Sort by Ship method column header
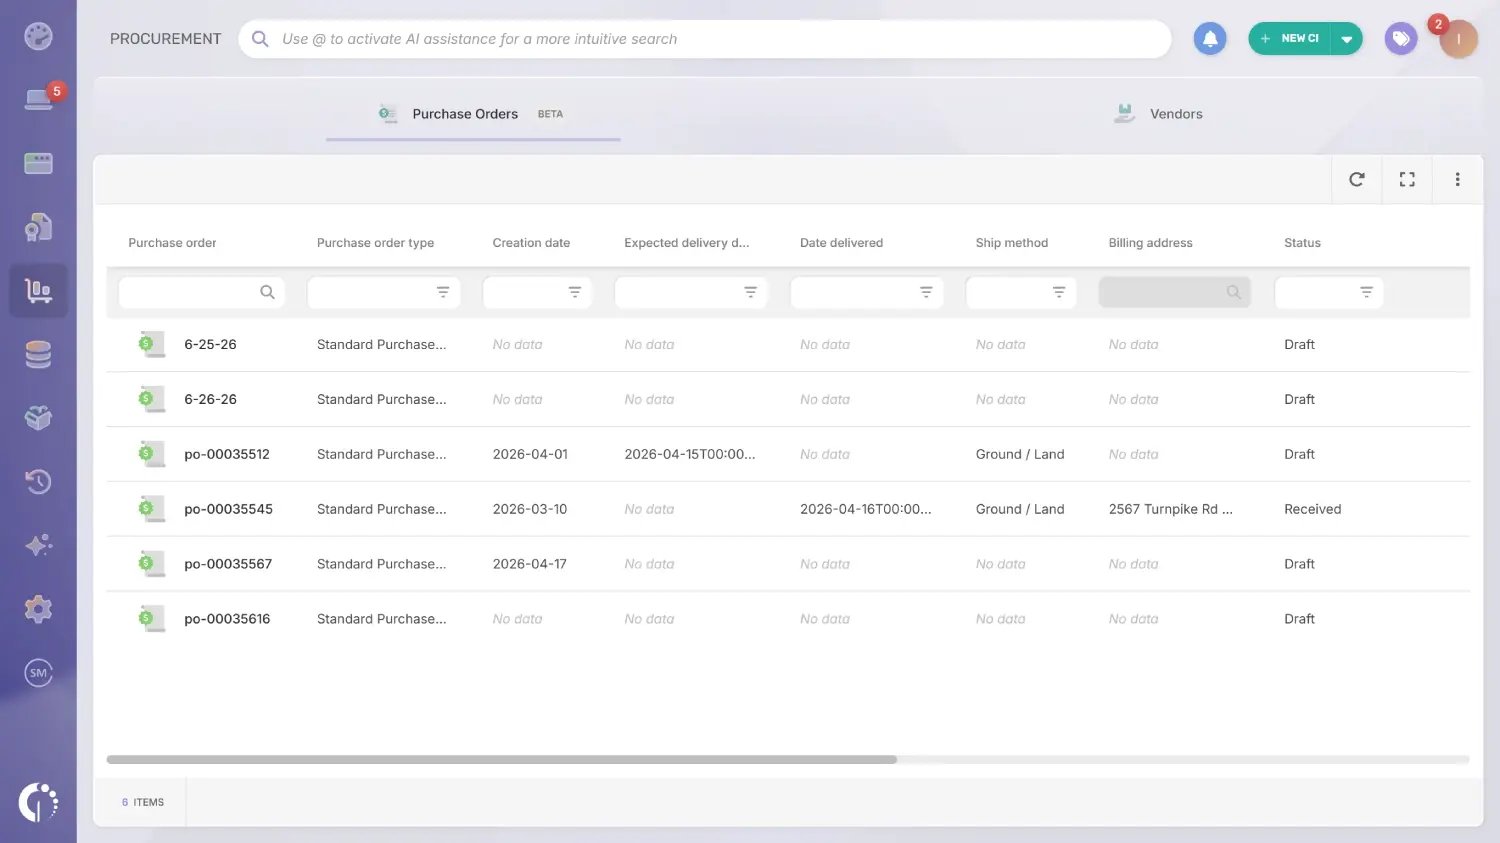 pyautogui.click(x=1012, y=243)
